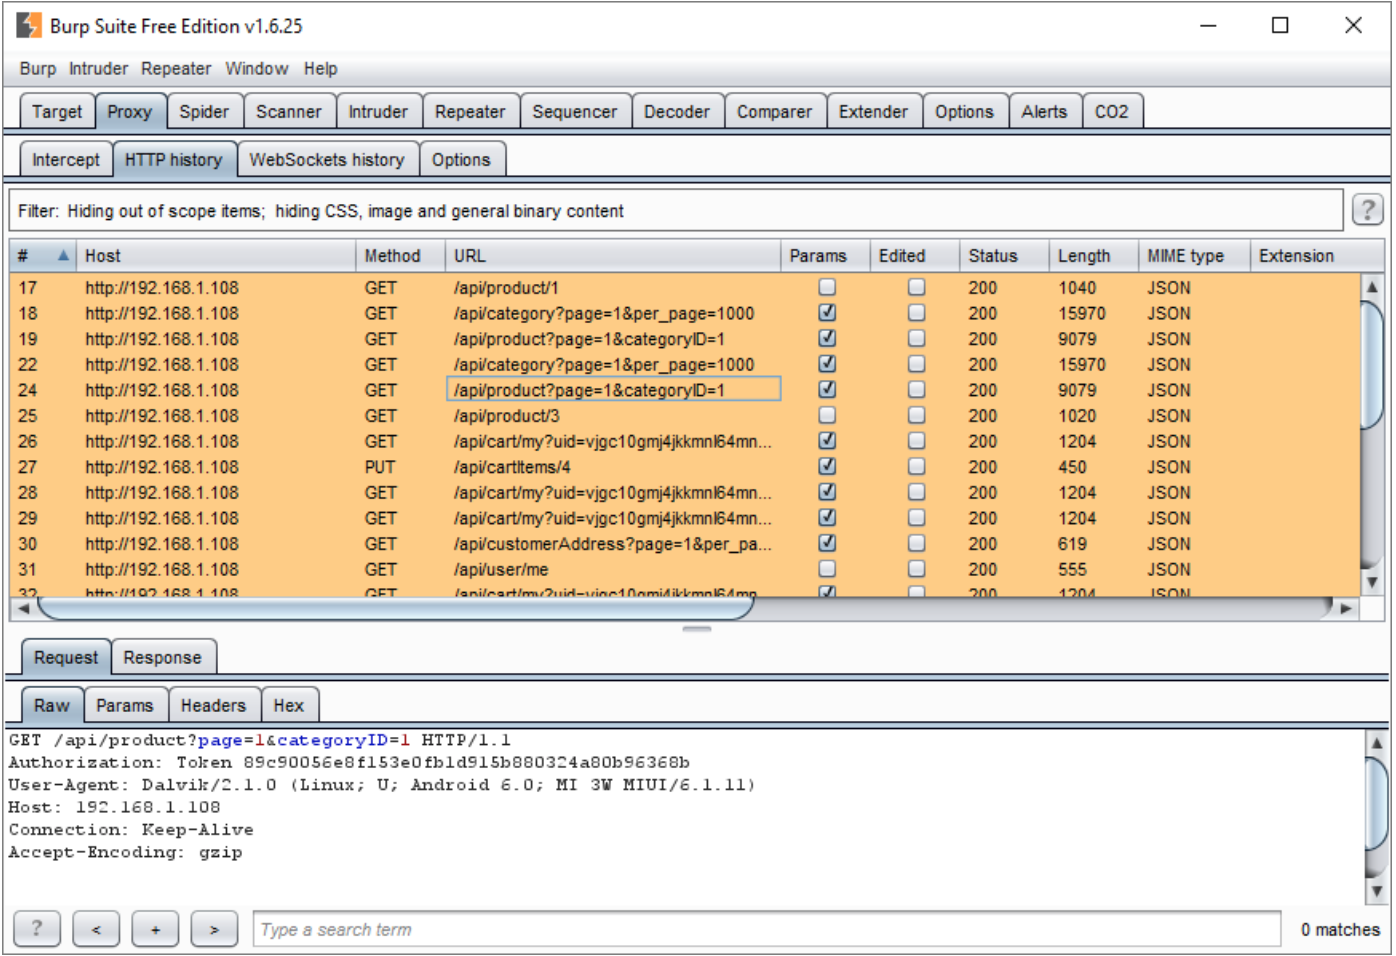Open the Repeater menu
Screen dimensions: 1396x956
click(176, 68)
